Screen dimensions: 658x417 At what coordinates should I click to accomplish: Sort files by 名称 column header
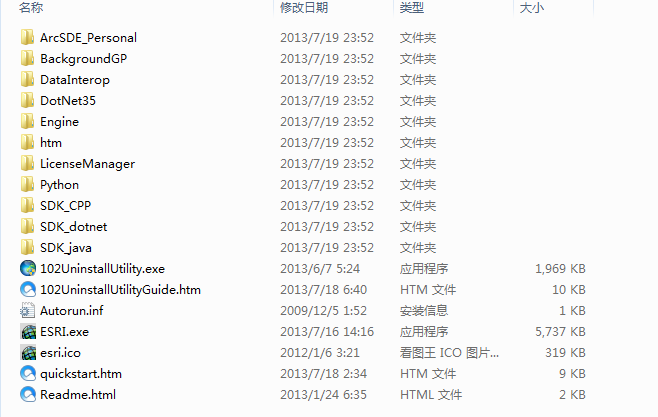[x=31, y=8]
